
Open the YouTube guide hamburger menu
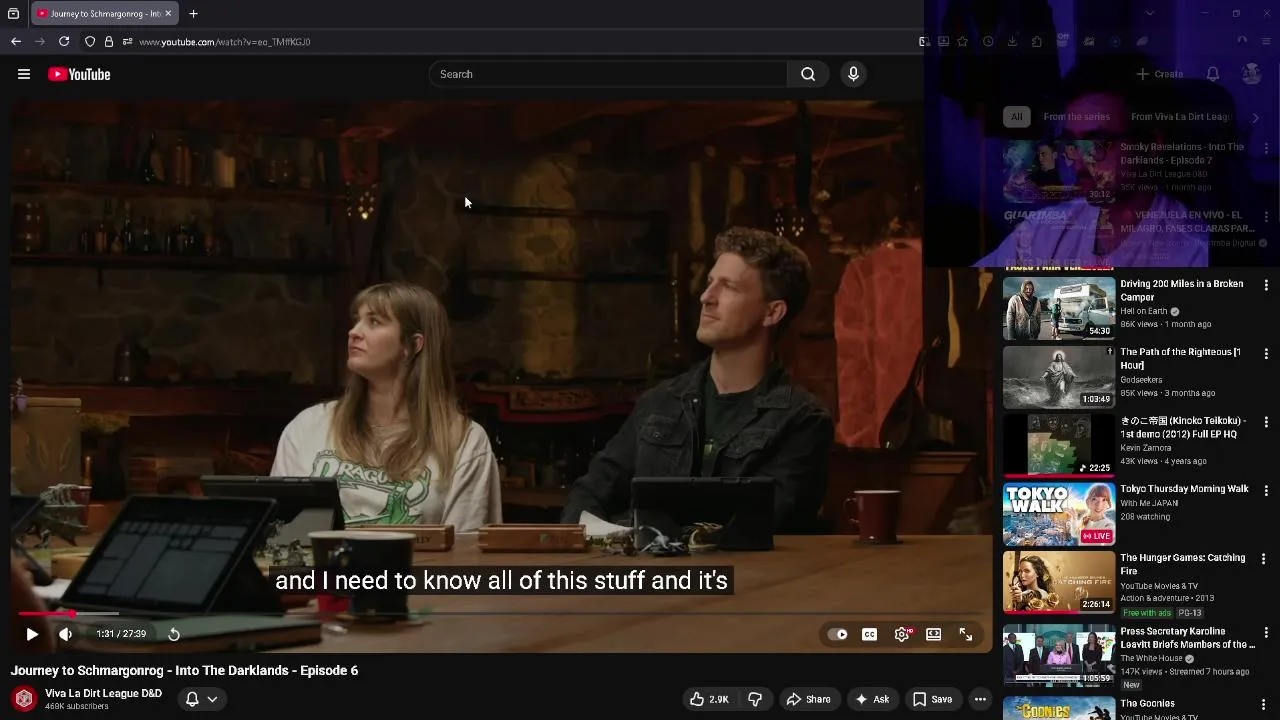[24, 74]
